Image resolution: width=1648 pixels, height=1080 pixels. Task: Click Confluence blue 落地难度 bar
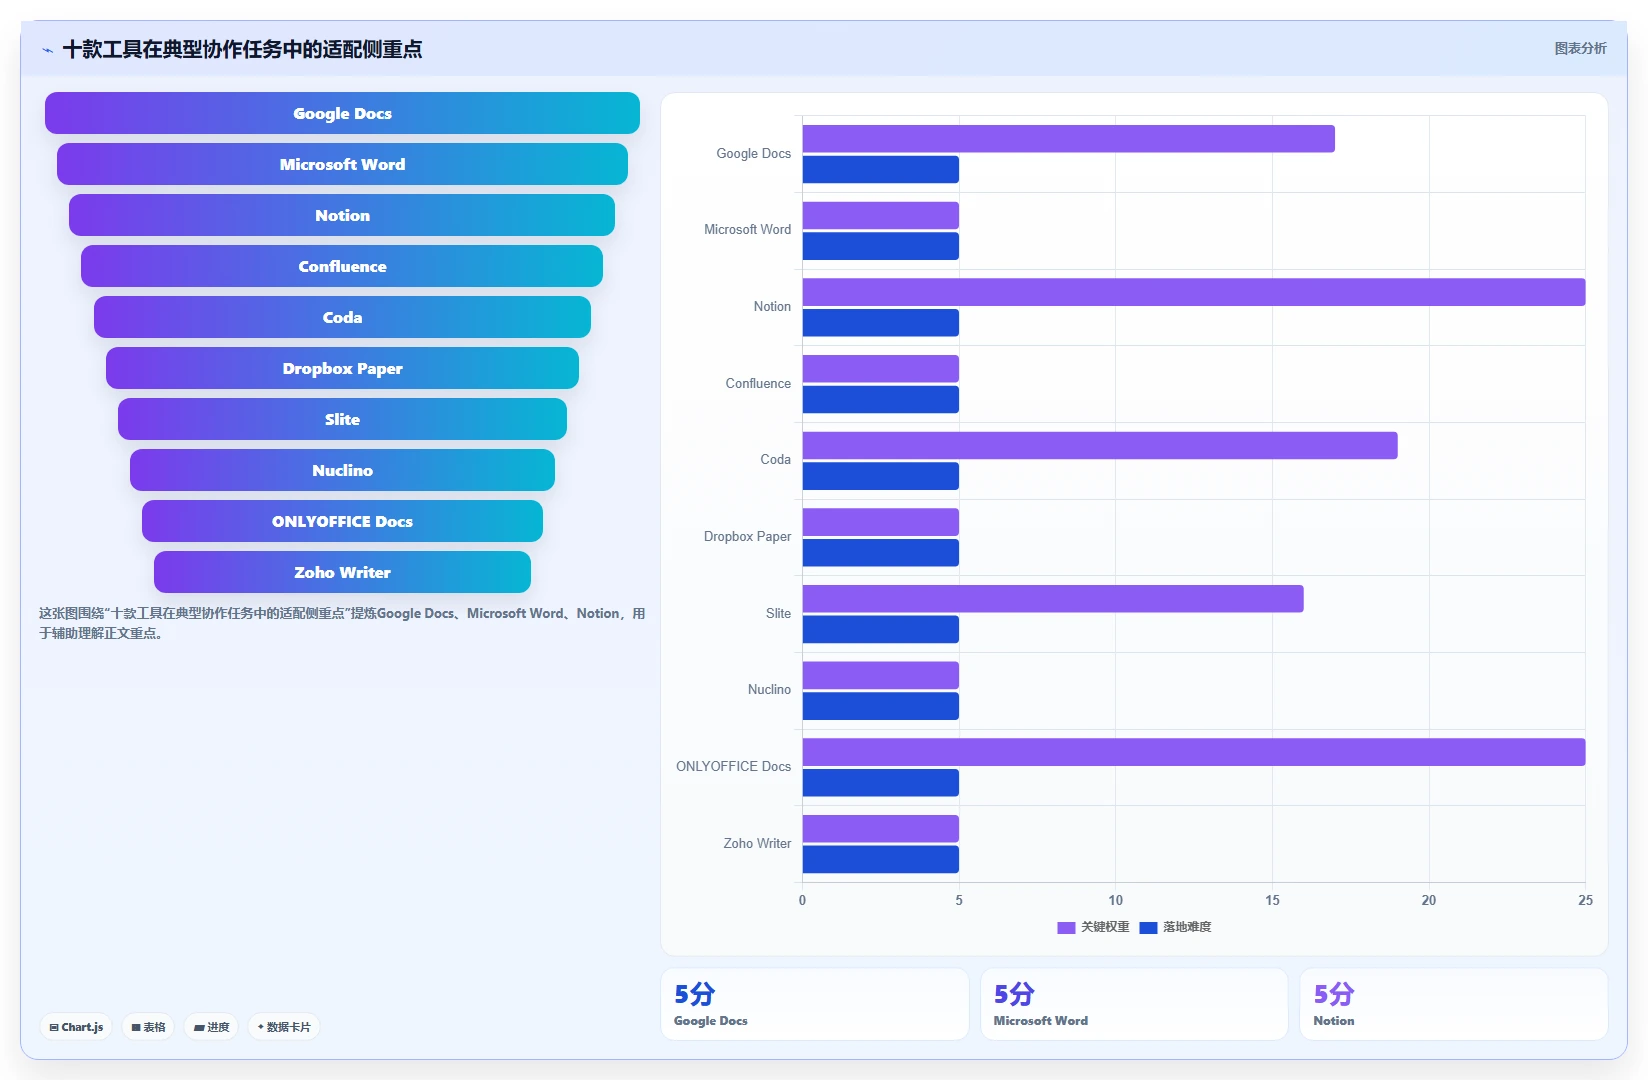(880, 400)
